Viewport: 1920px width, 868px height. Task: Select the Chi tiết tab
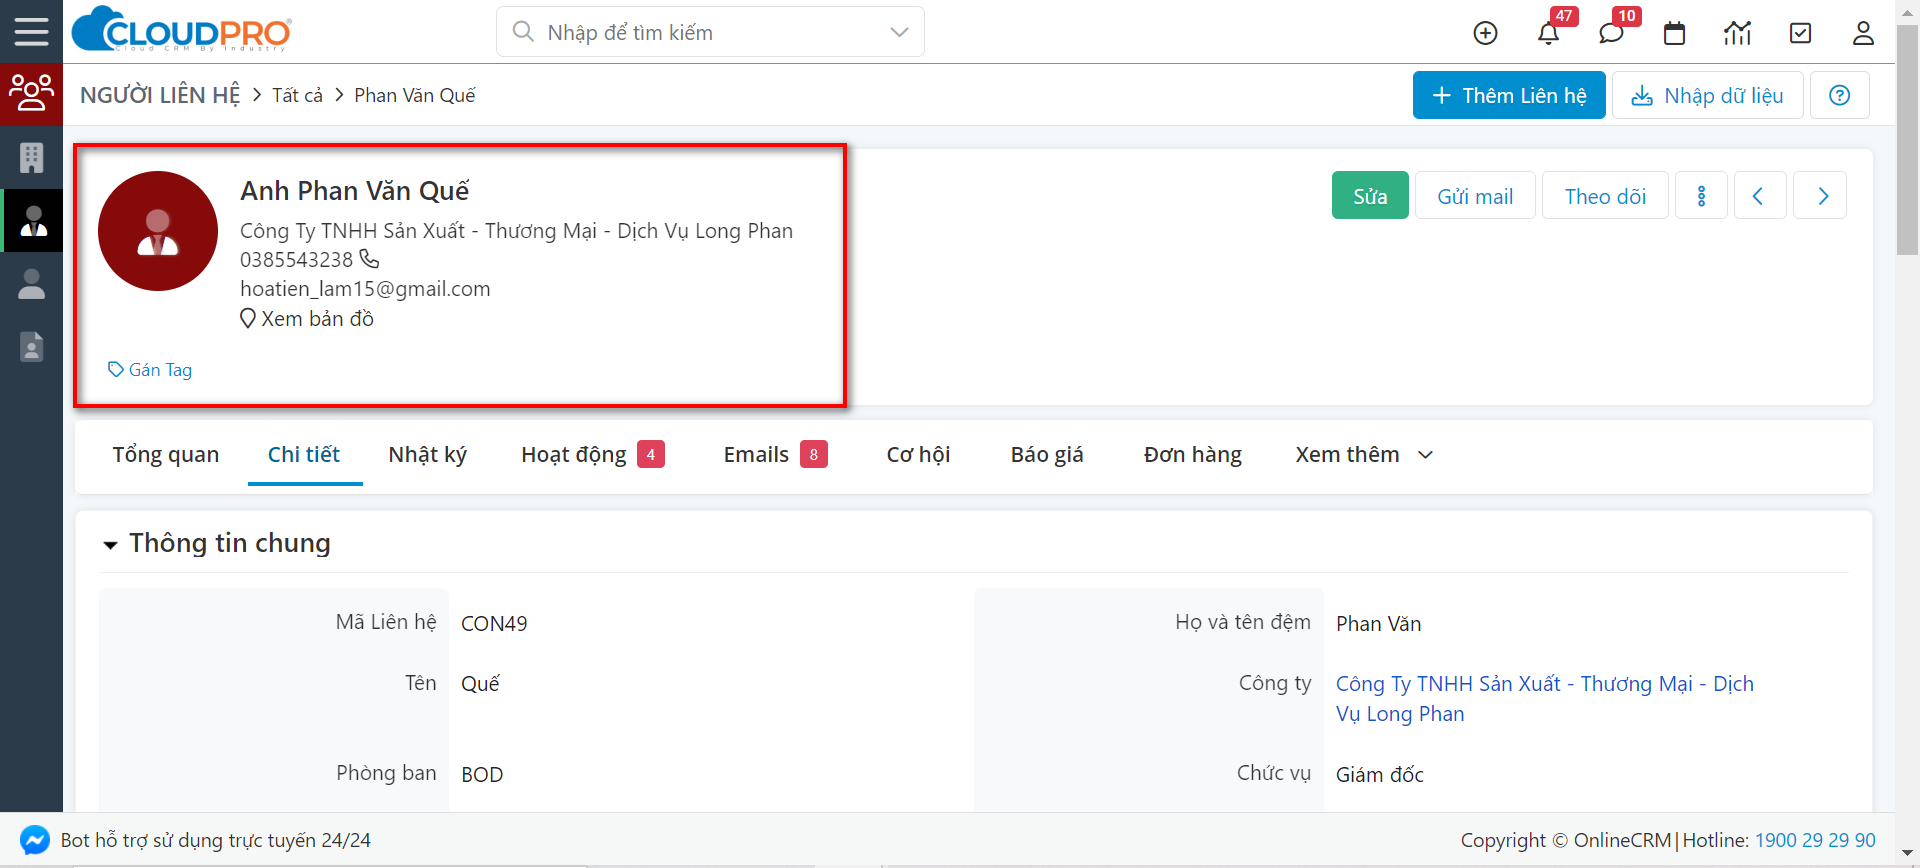tap(304, 455)
